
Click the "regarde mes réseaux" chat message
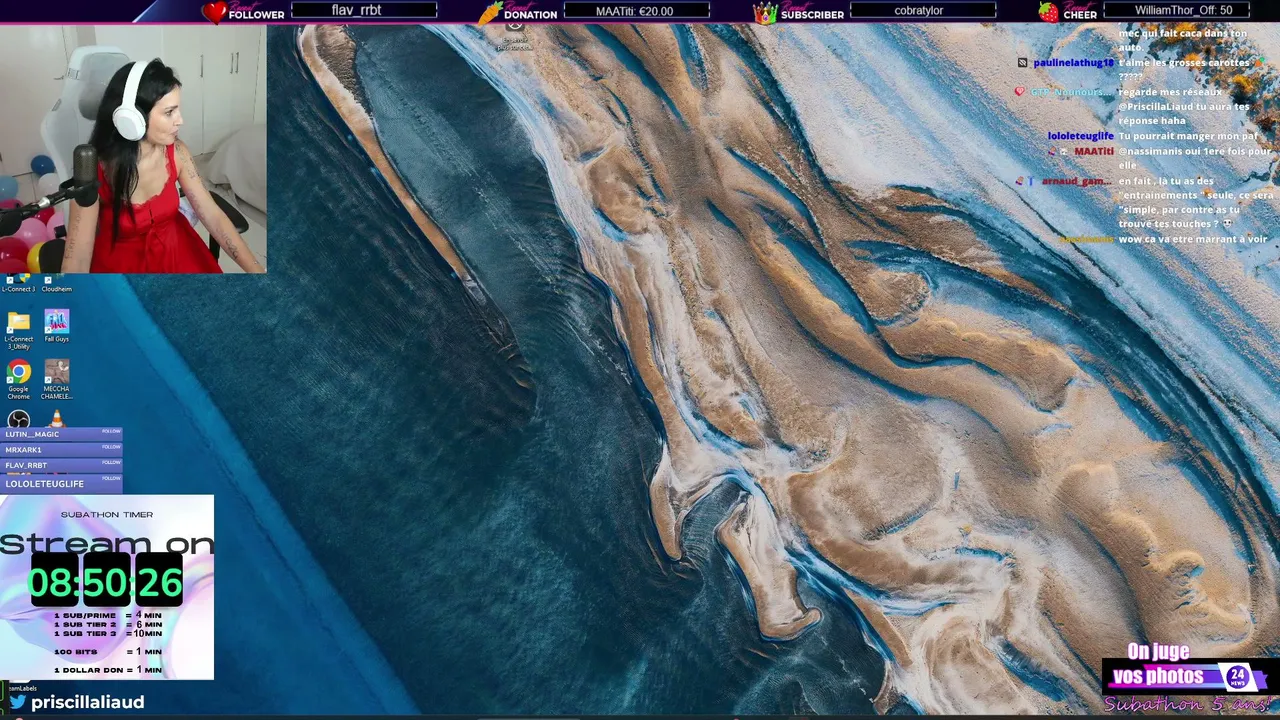pyautogui.click(x=1185, y=106)
